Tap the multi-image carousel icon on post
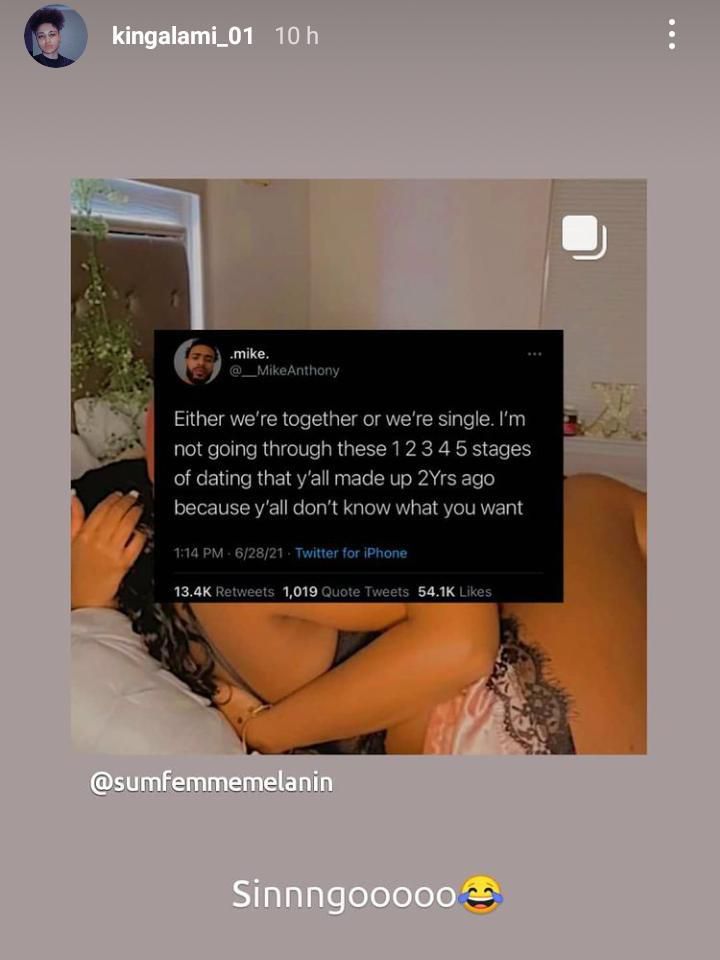This screenshot has width=720, height=960. click(x=584, y=237)
